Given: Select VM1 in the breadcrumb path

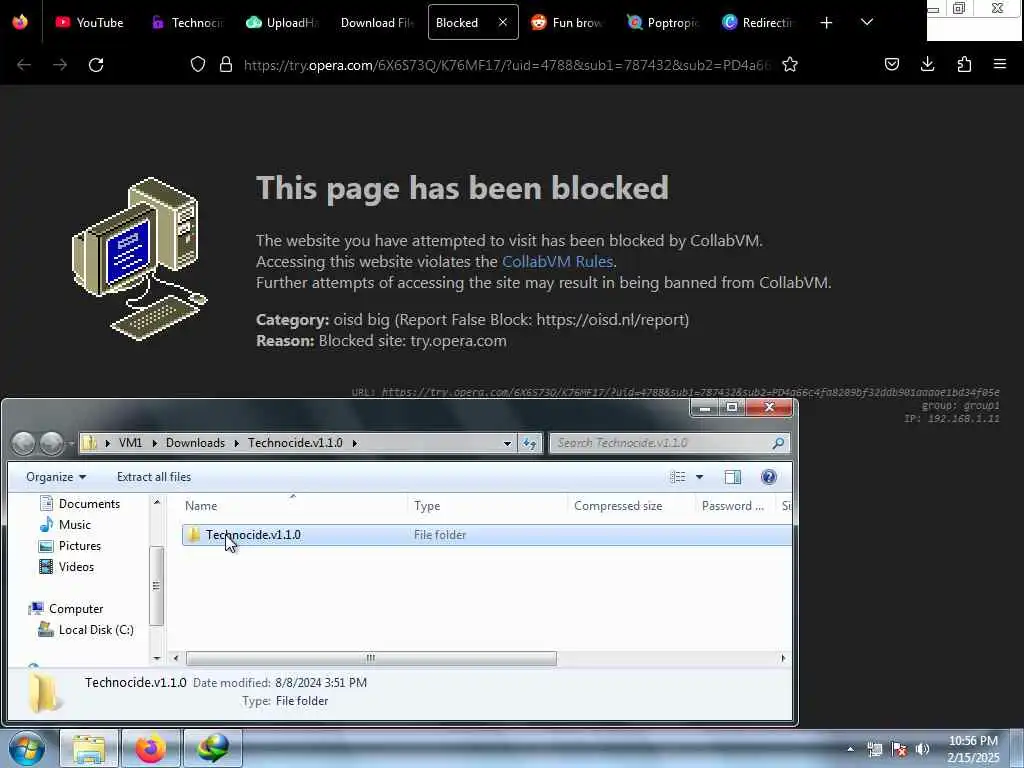Looking at the screenshot, I should (x=130, y=443).
